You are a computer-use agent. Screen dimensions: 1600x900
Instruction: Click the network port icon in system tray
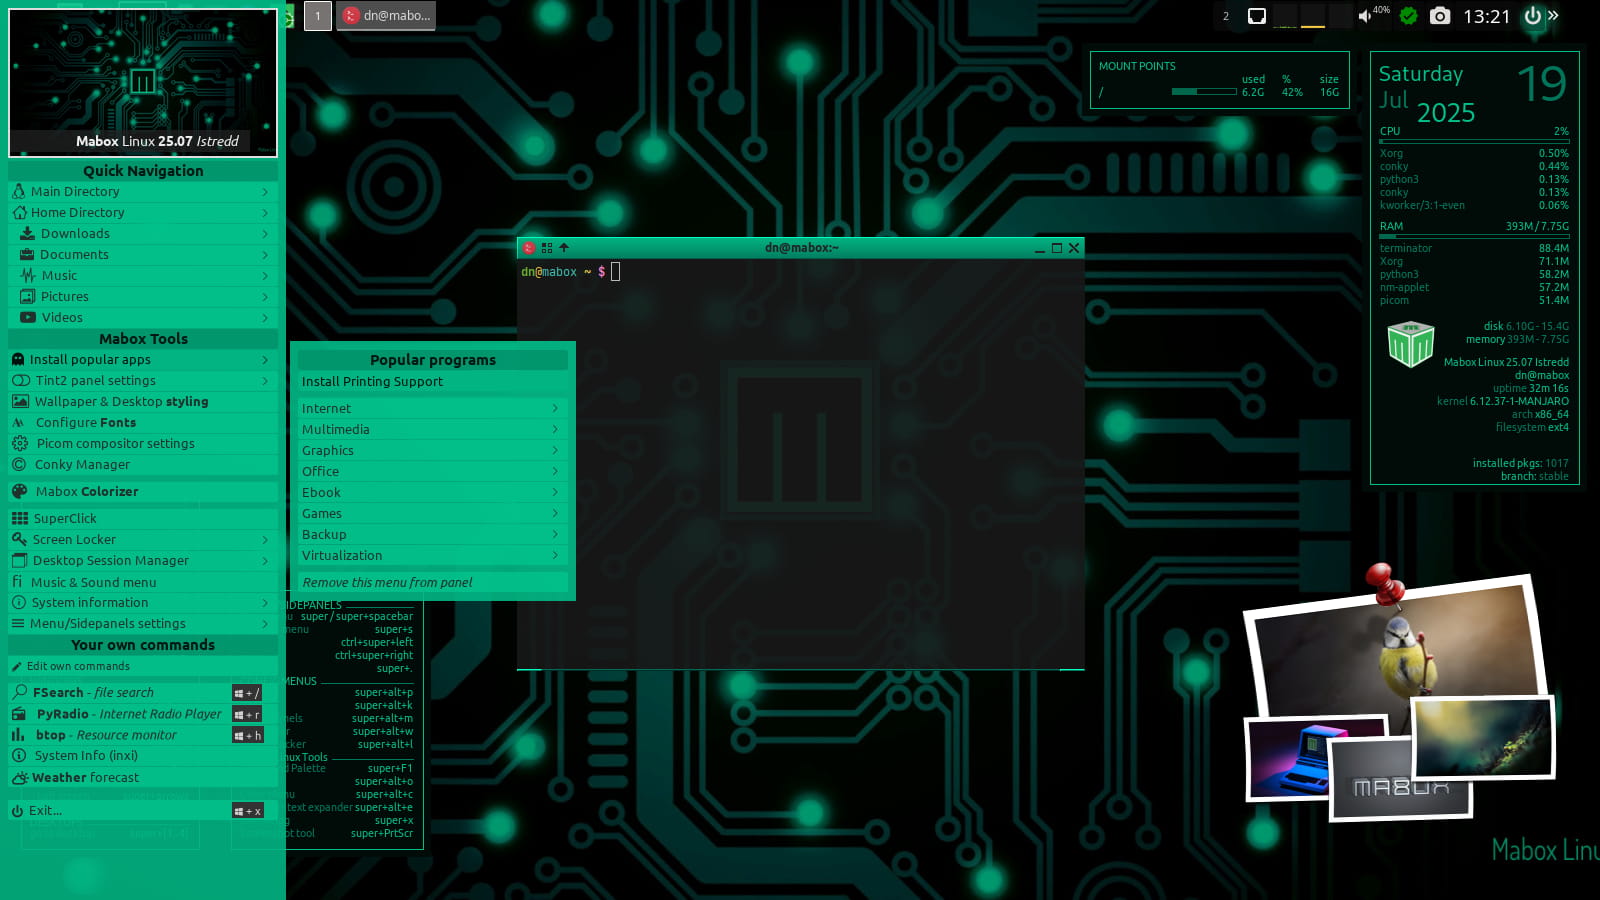(1257, 16)
